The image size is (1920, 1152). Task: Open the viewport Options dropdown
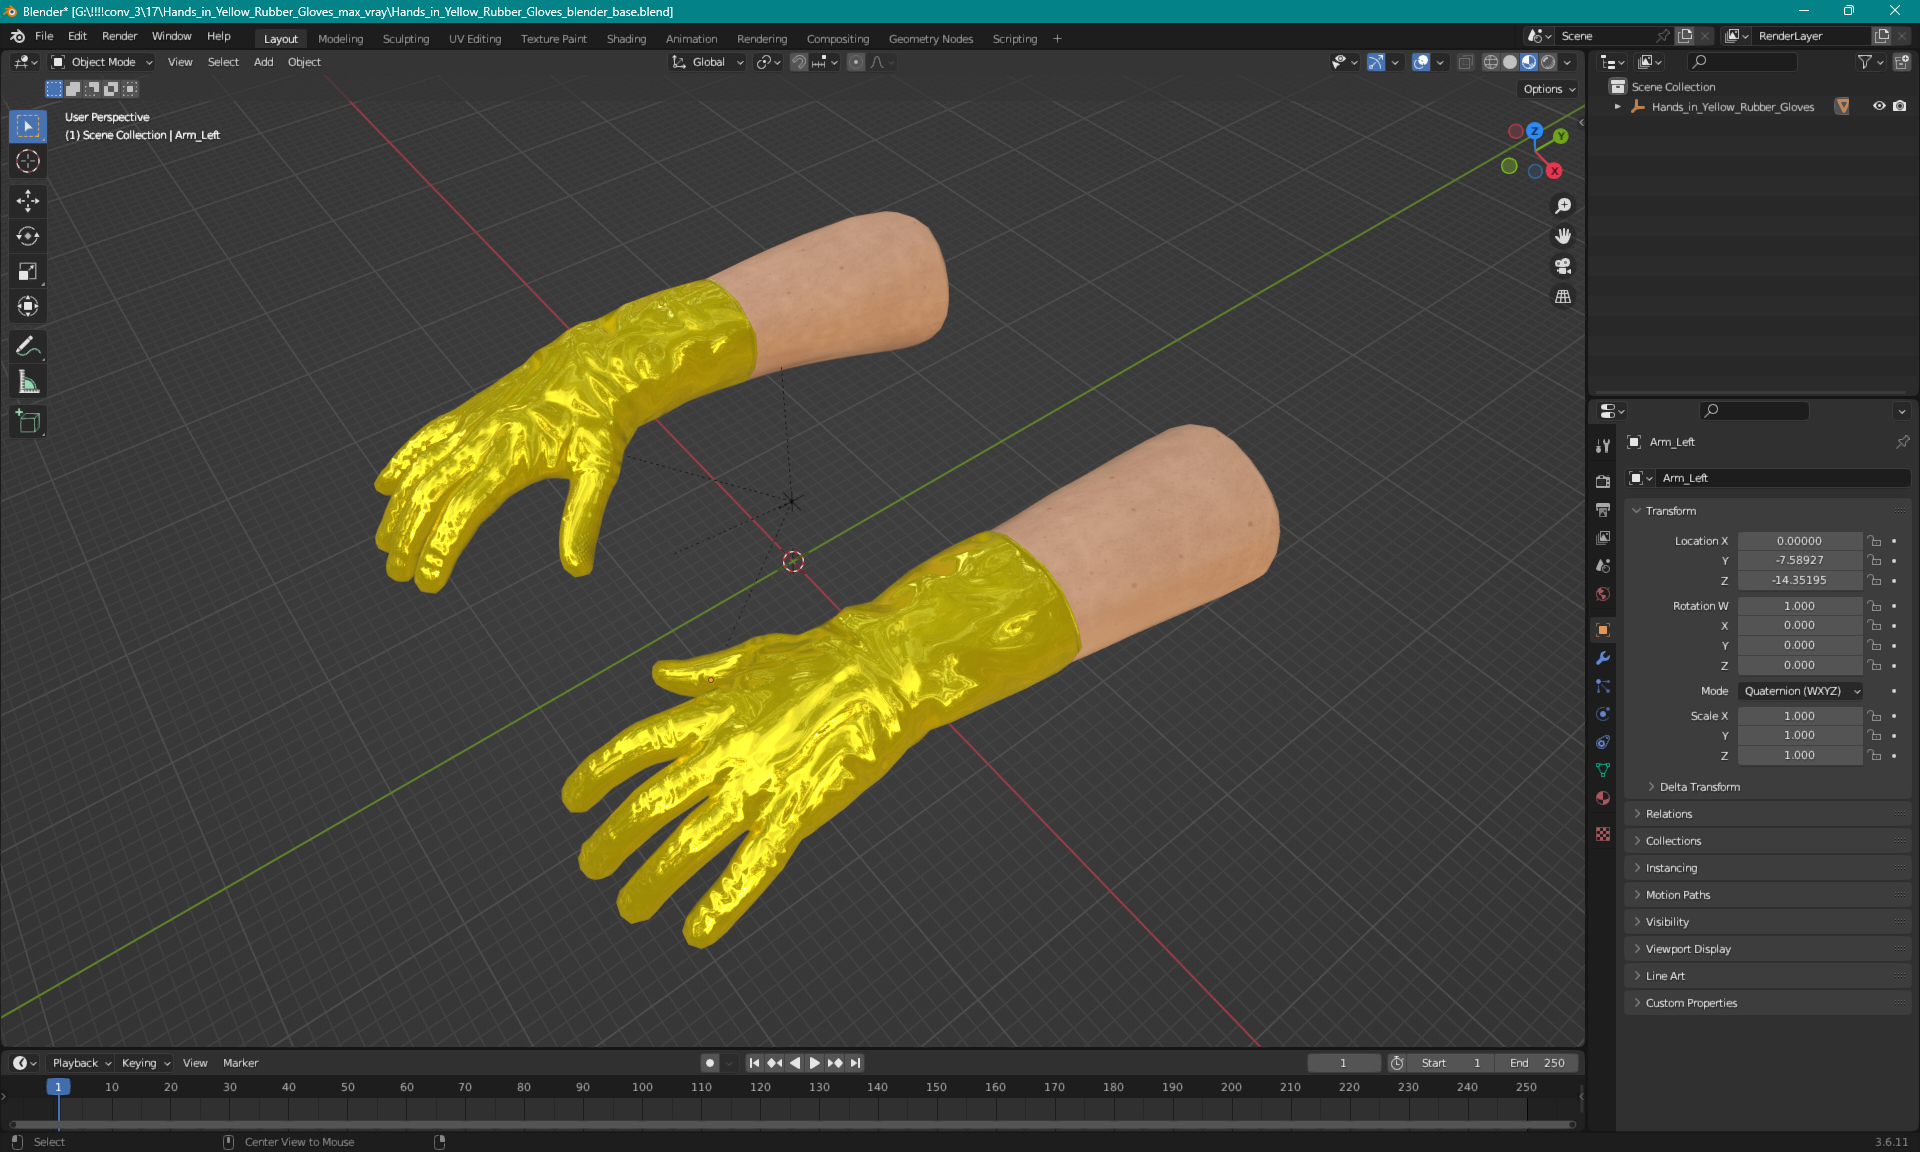1549,89
